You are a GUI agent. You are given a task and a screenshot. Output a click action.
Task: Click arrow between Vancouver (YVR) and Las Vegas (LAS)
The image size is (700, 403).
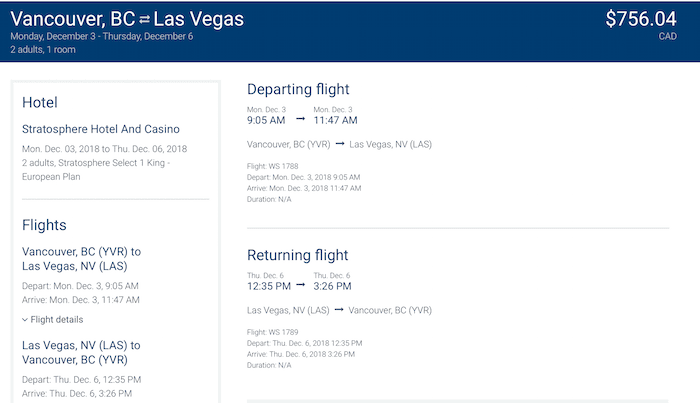340,144
